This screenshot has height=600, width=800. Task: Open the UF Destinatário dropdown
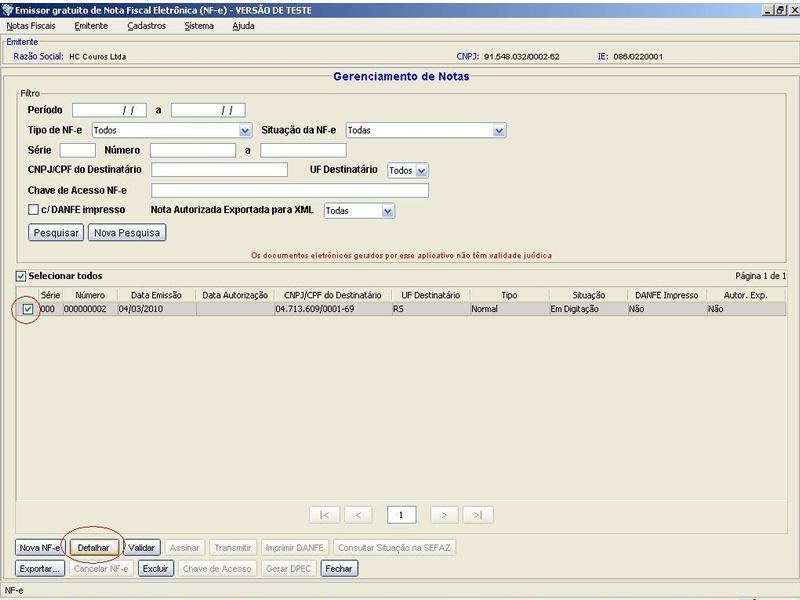tap(421, 170)
